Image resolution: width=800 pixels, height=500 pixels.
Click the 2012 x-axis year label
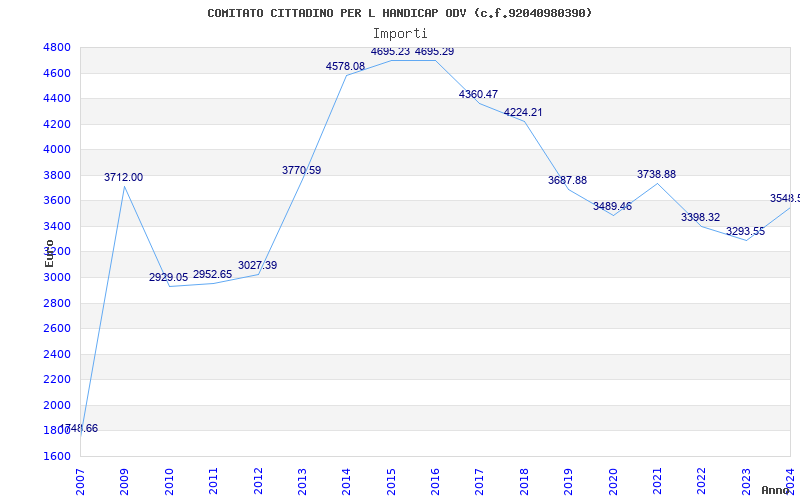click(x=258, y=482)
